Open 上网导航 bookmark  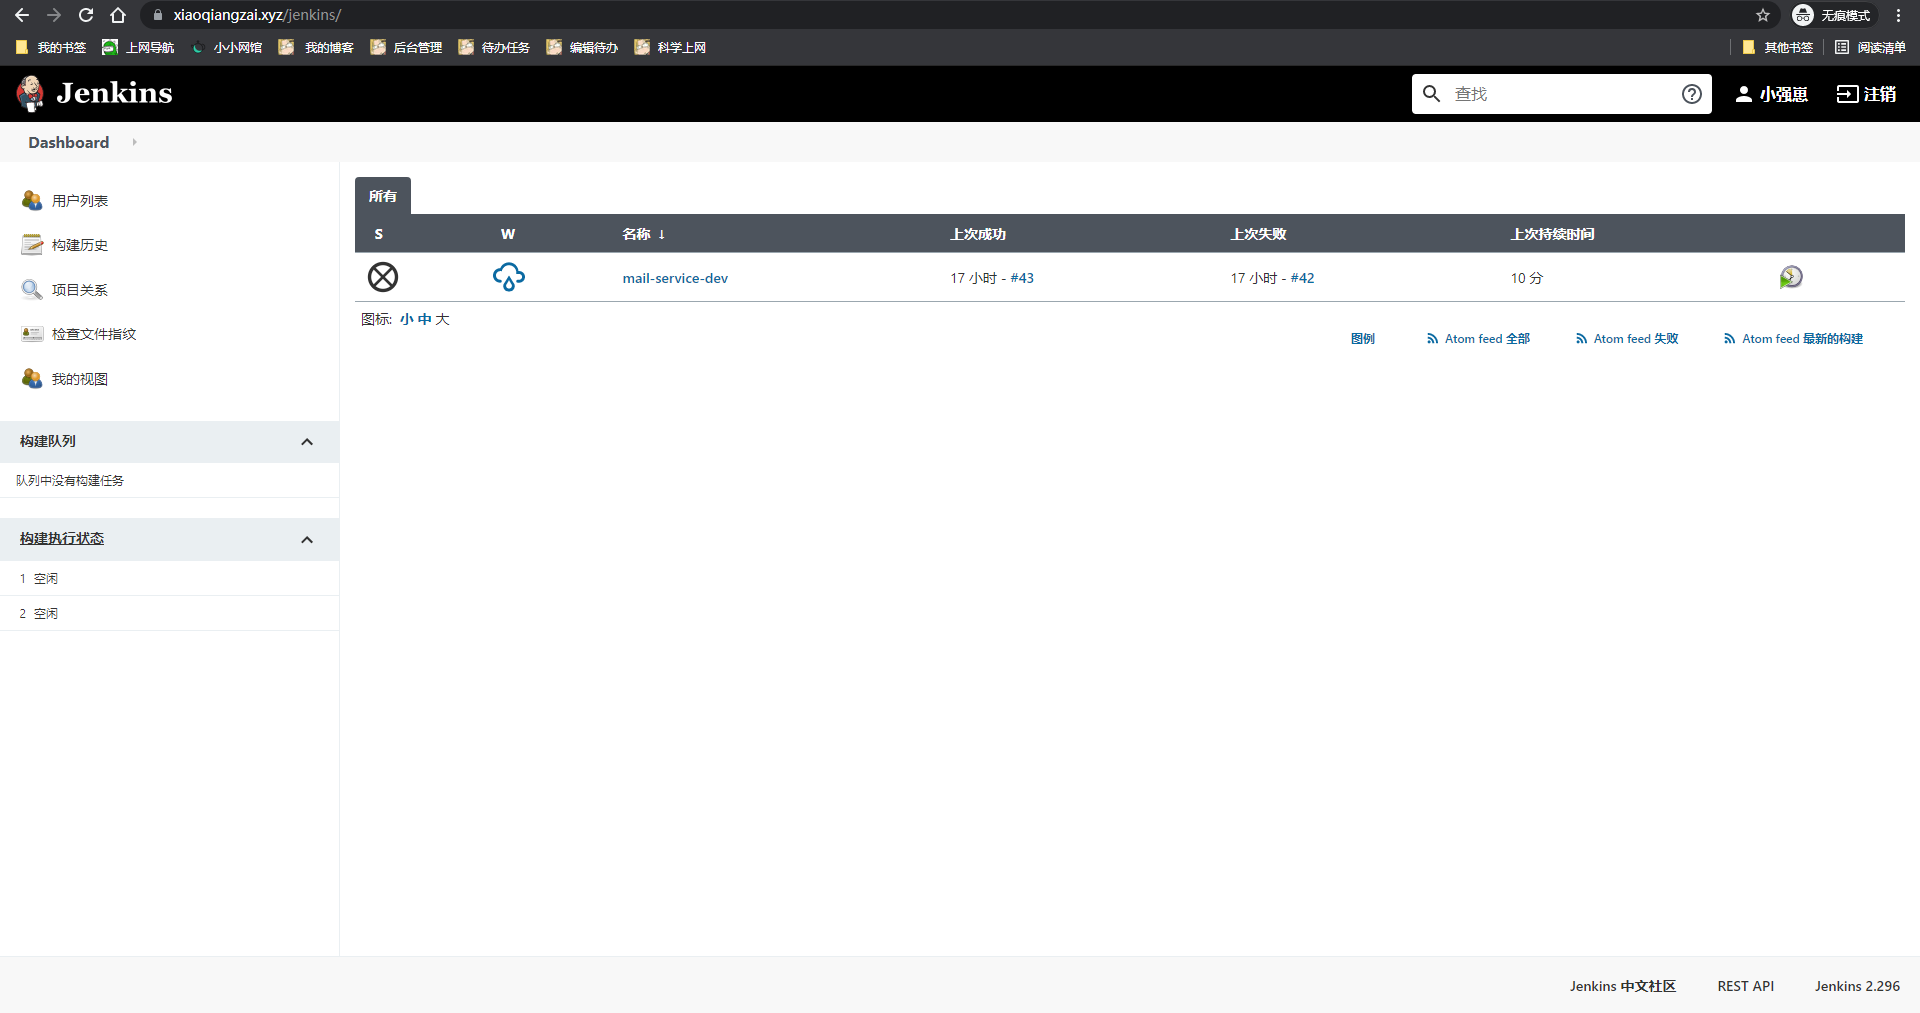point(139,47)
